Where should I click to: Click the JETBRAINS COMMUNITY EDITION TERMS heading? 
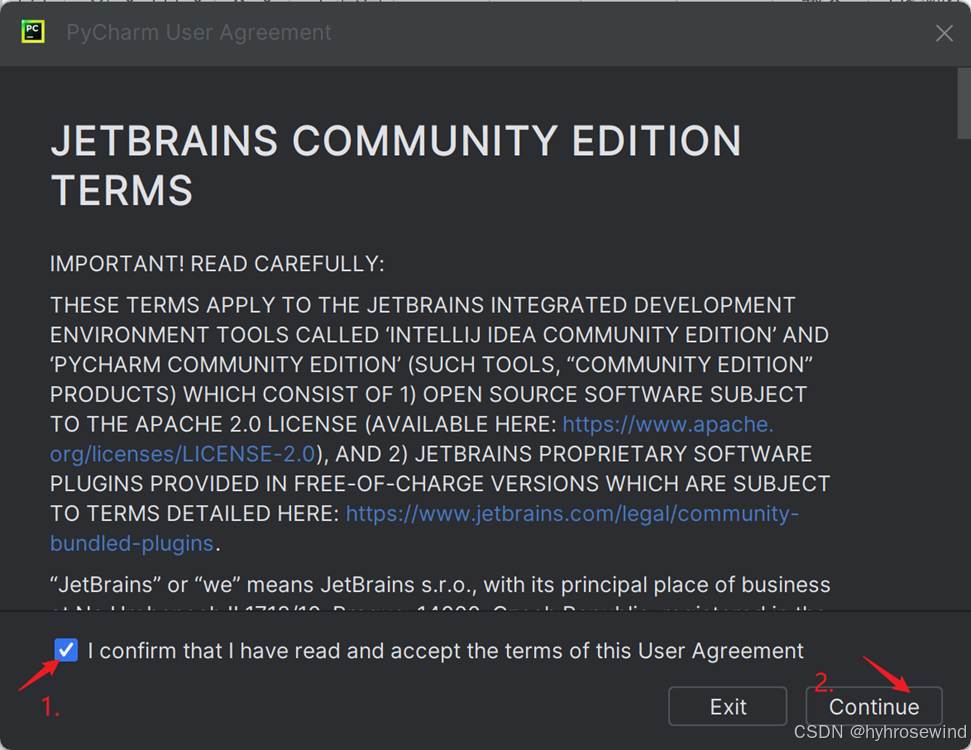coord(396,165)
